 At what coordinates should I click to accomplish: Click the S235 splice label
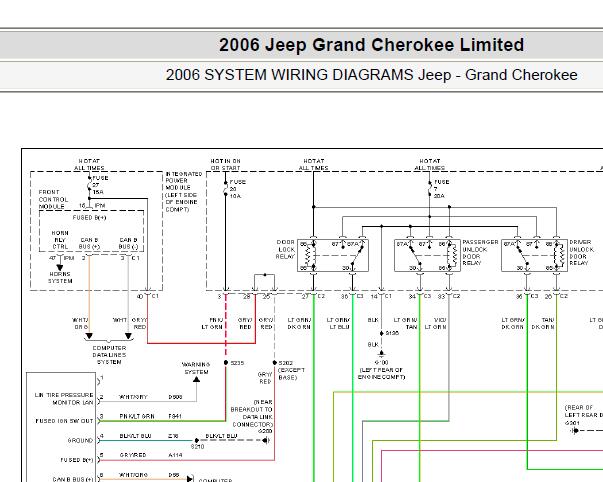click(237, 363)
